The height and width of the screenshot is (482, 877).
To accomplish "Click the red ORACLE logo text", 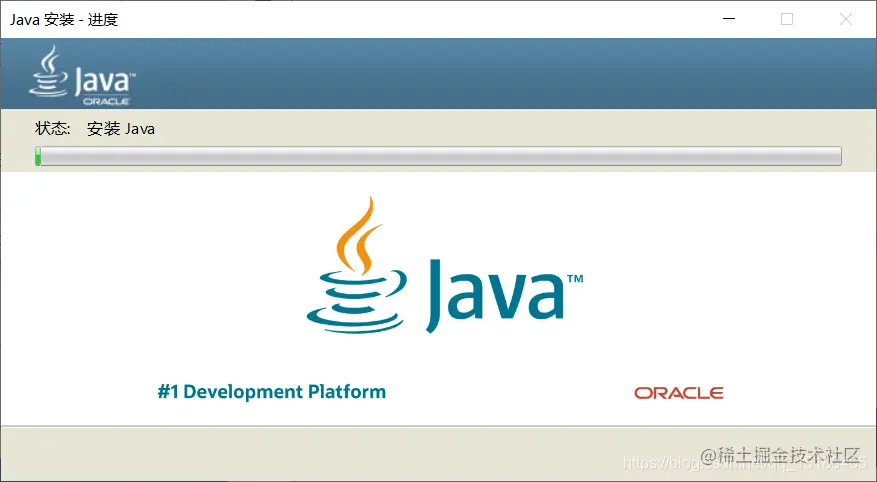I will click(x=678, y=393).
